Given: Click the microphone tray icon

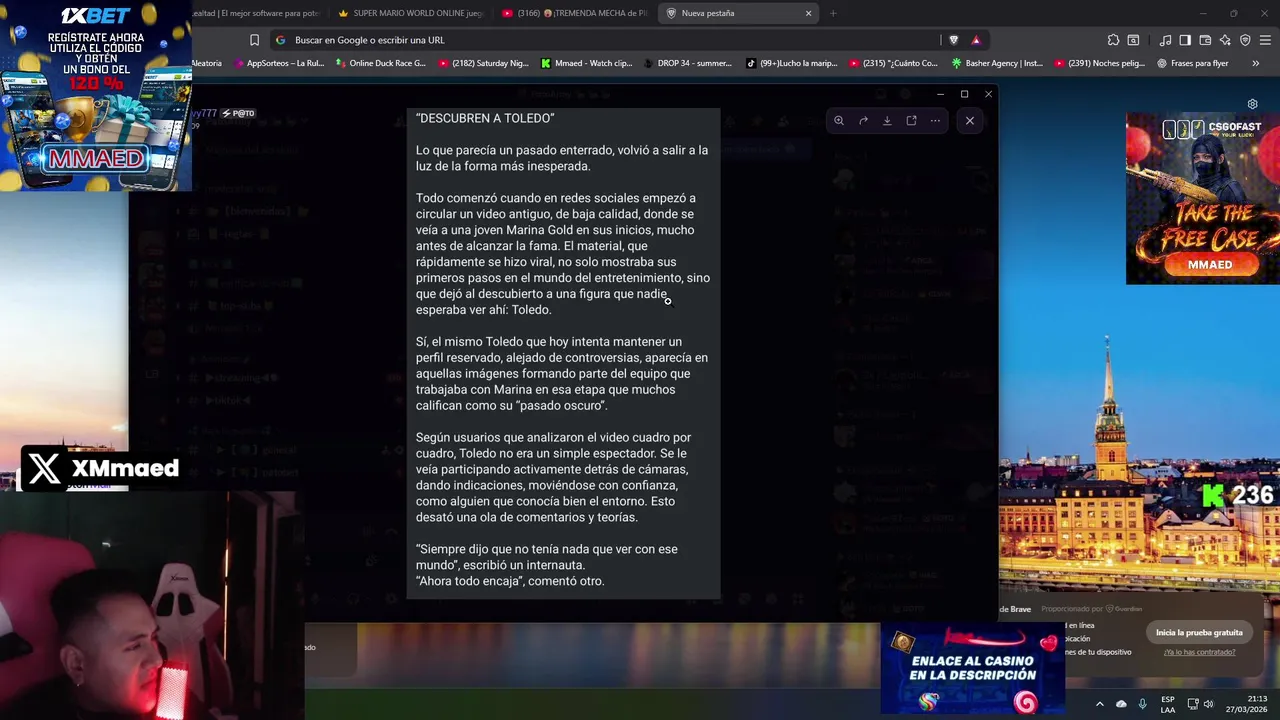Looking at the screenshot, I should [1142, 704].
